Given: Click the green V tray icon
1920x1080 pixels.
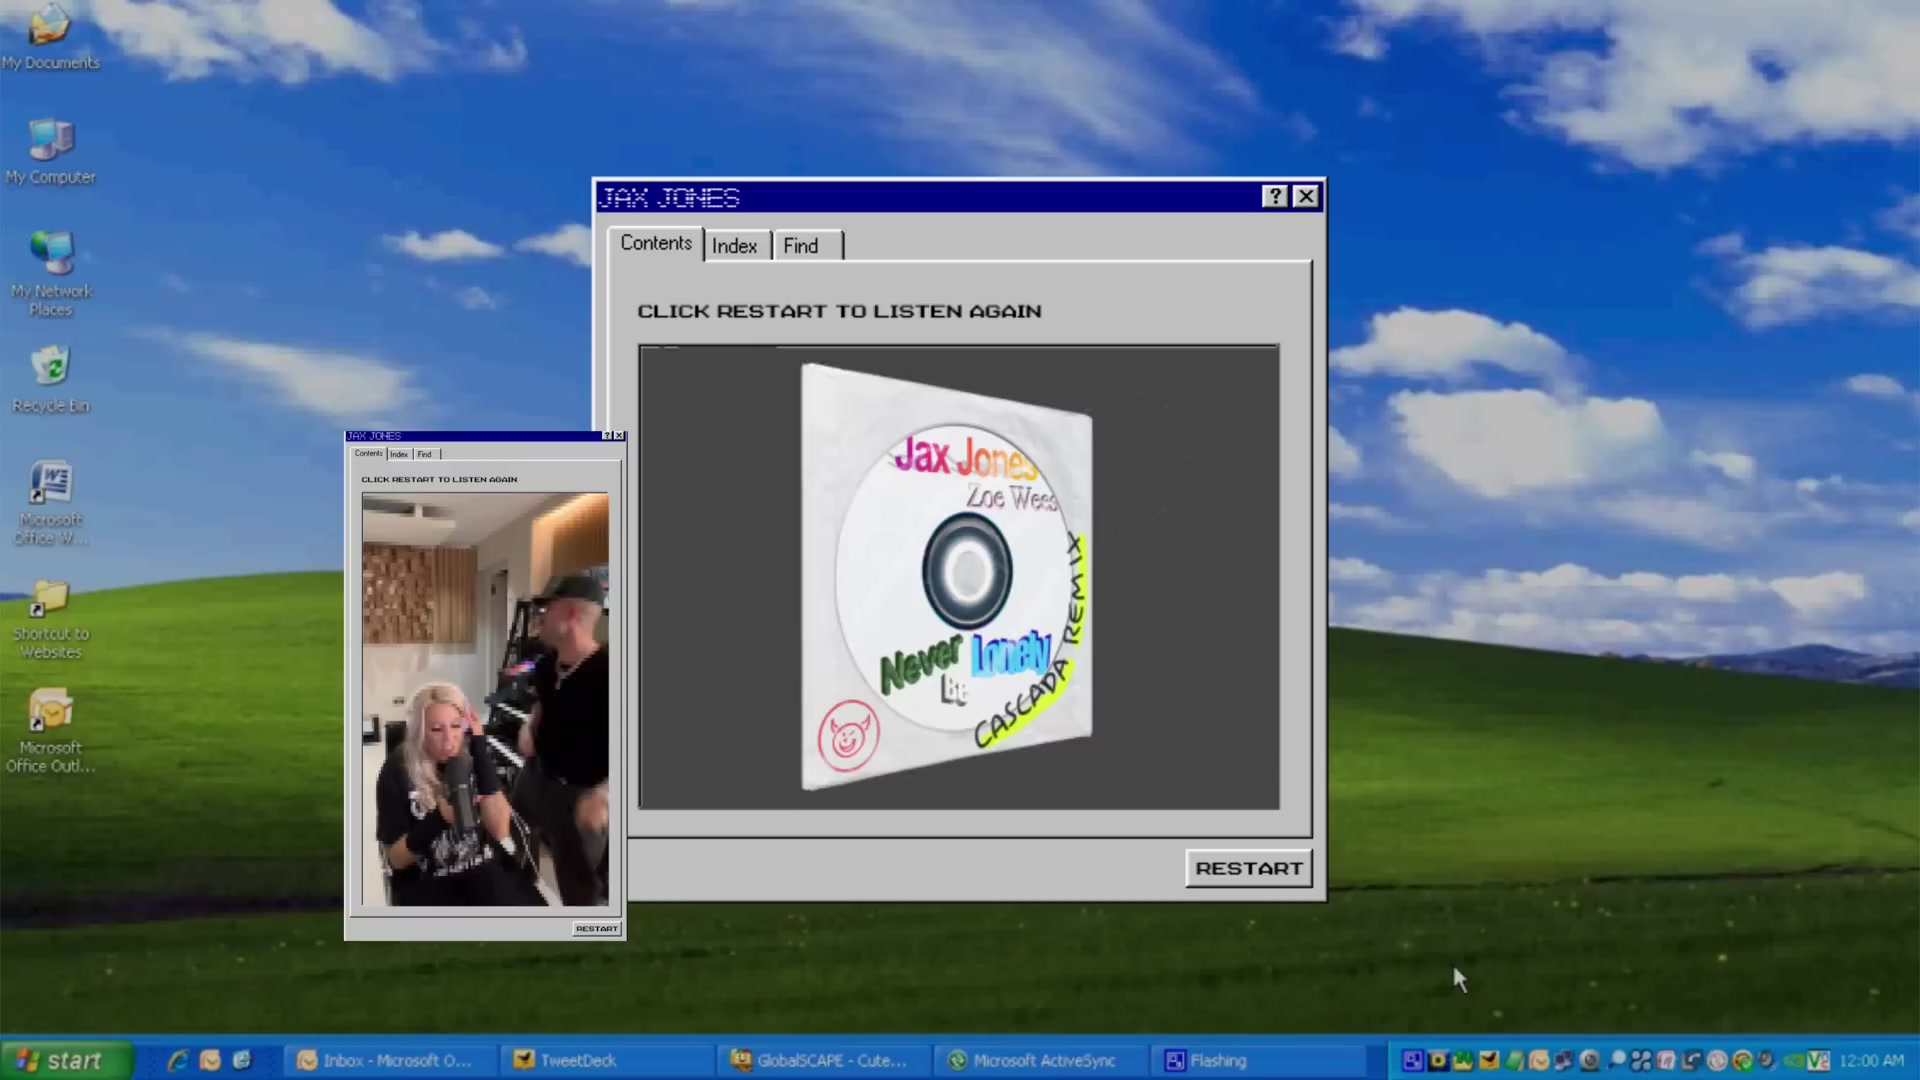Looking at the screenshot, I should tap(1819, 1060).
